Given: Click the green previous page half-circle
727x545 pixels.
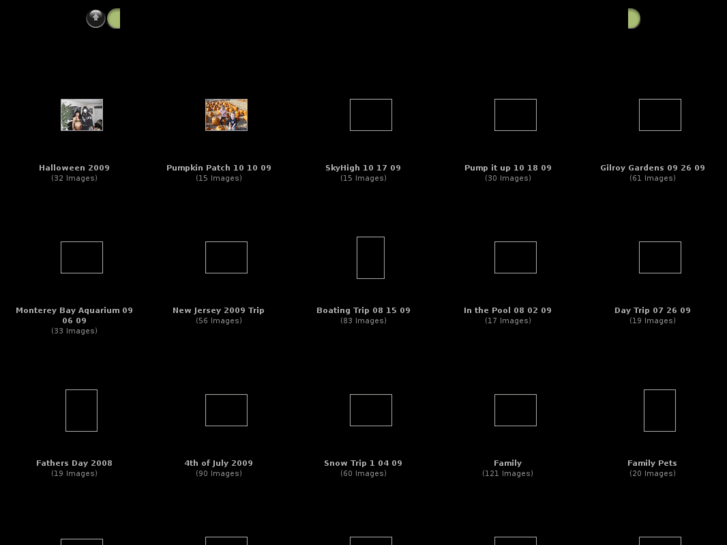Looking at the screenshot, I should click(114, 19).
